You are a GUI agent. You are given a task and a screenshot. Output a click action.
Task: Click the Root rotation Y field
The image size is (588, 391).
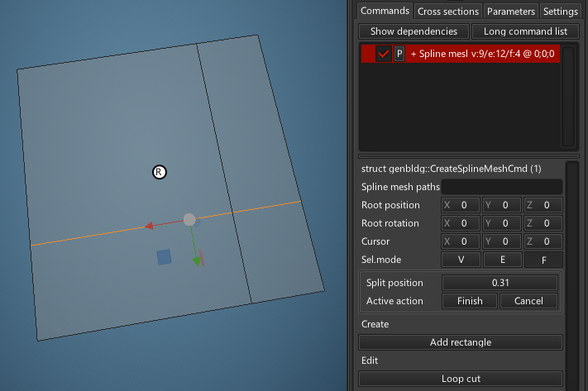click(x=502, y=223)
